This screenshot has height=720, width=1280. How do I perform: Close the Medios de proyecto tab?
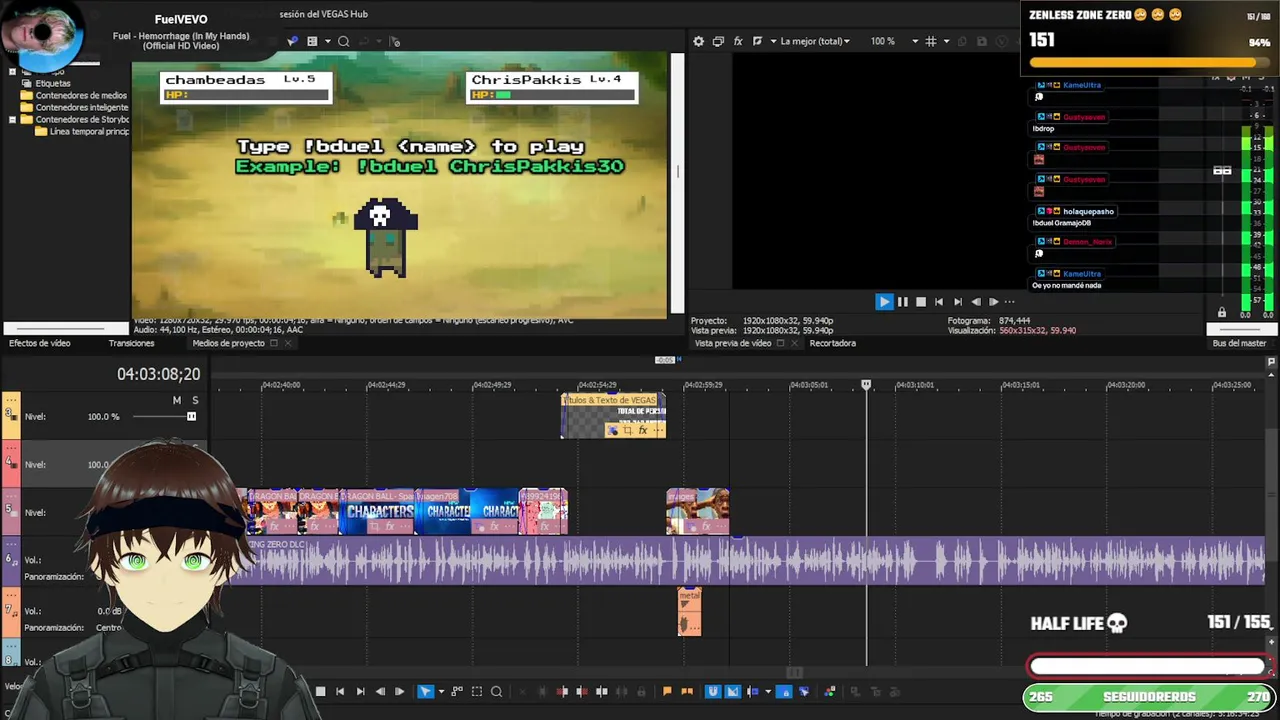coord(288,343)
